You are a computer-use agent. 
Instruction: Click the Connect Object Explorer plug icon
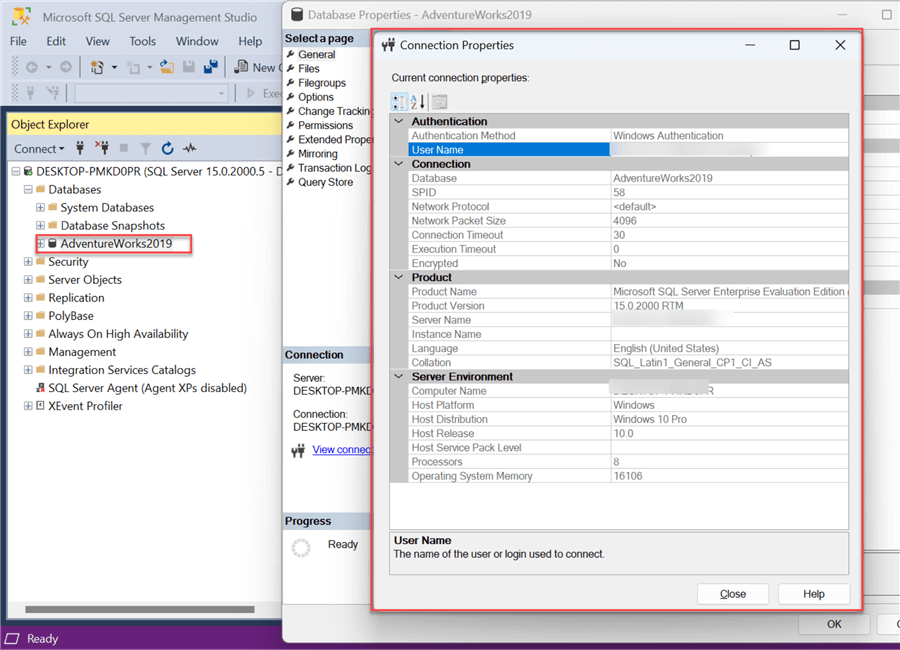(80, 149)
